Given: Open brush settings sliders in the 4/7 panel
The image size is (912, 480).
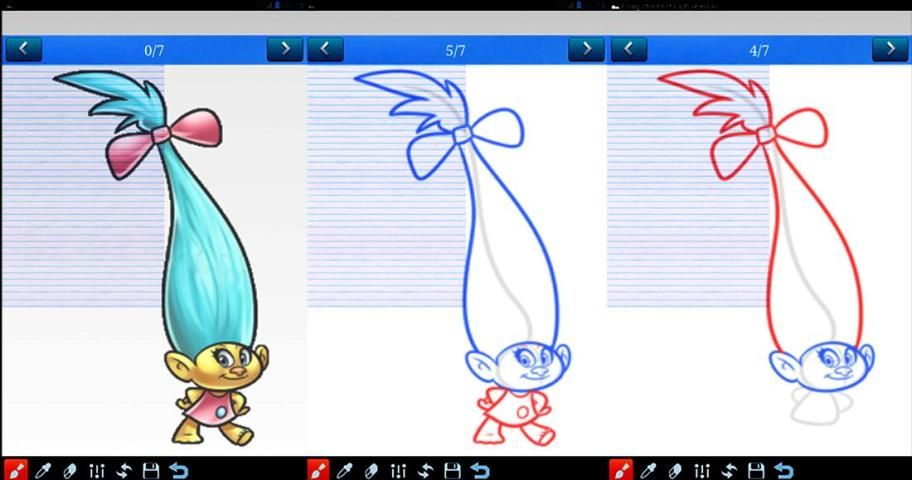Looking at the screenshot, I should (x=703, y=469).
